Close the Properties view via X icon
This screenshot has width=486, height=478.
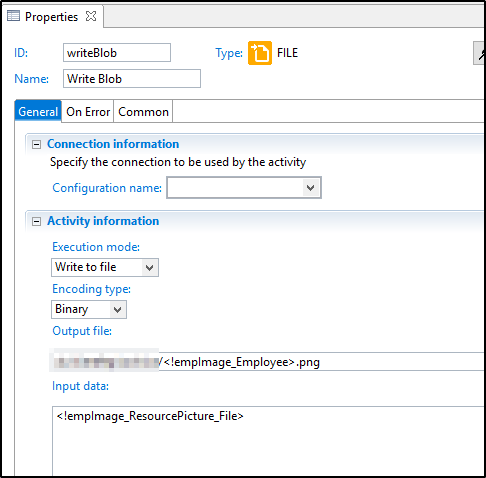[x=91, y=16]
